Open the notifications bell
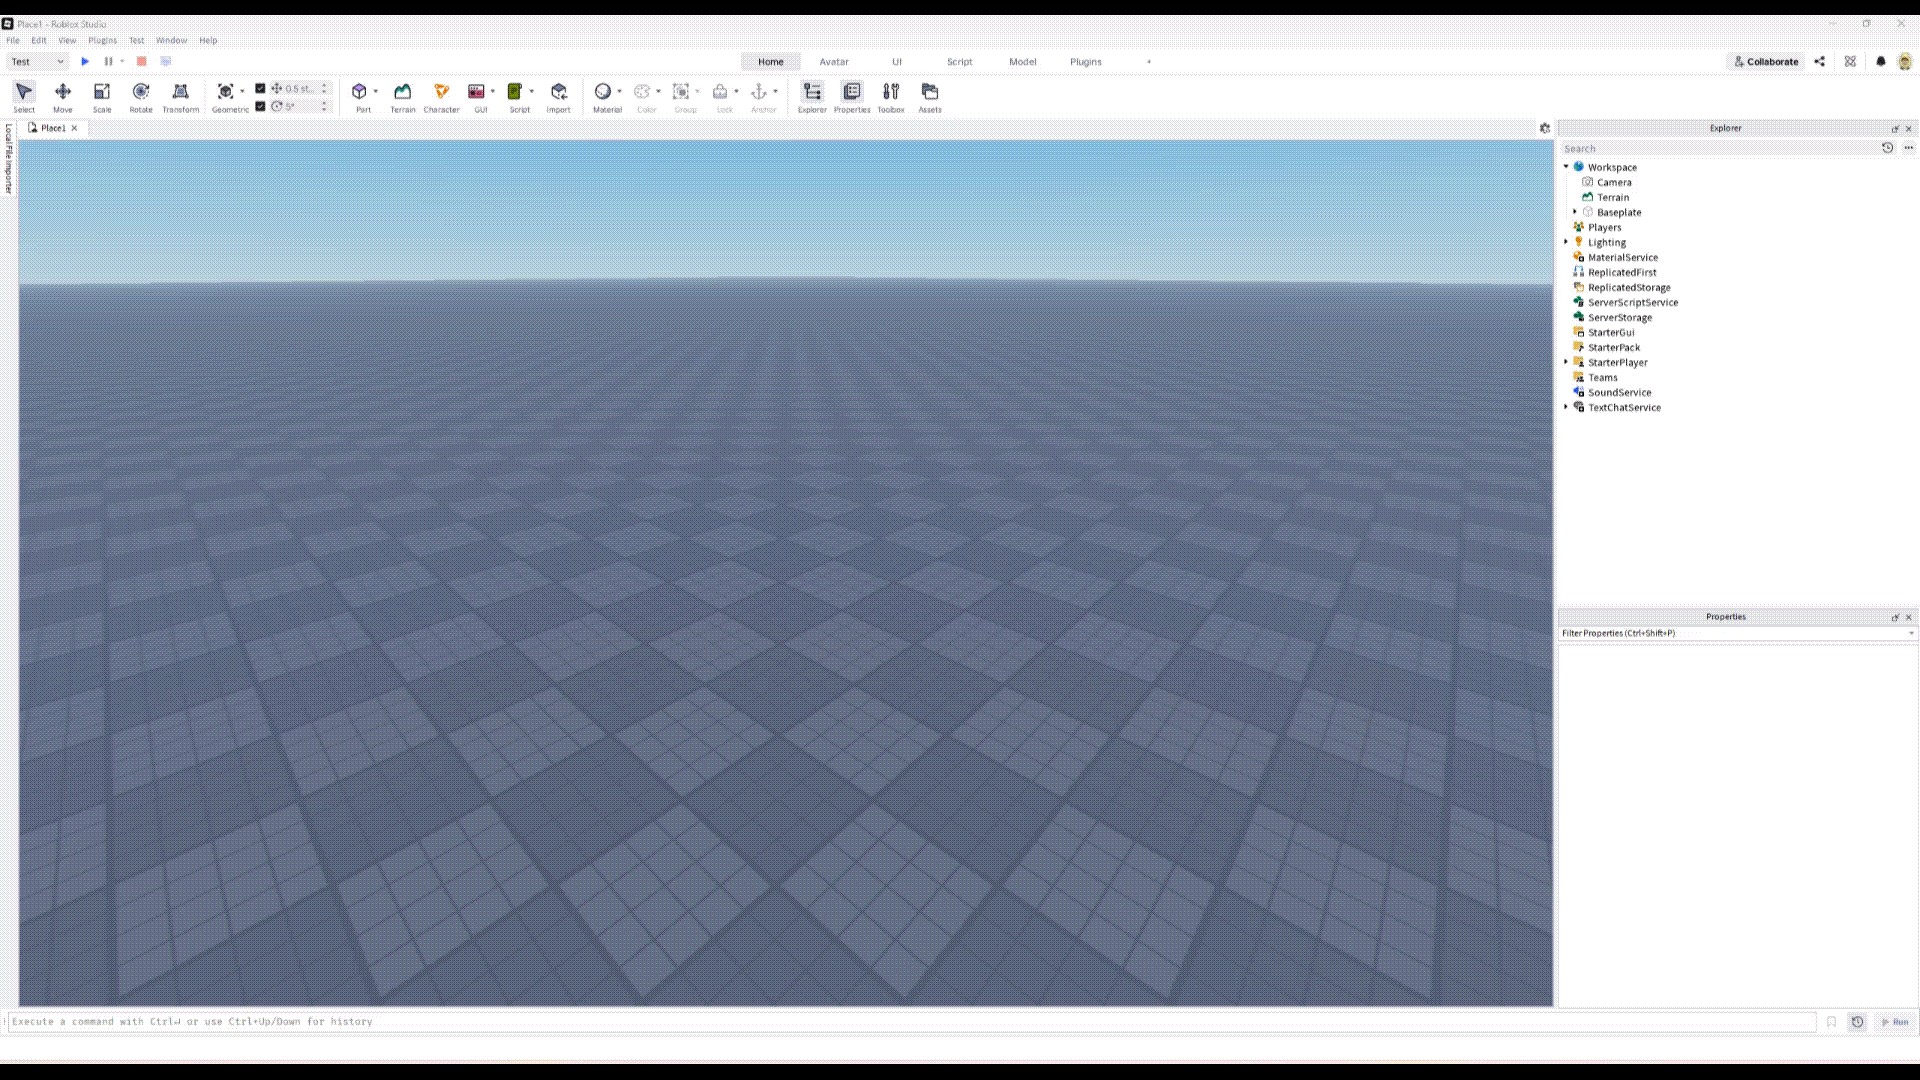The height and width of the screenshot is (1080, 1920). point(1881,62)
